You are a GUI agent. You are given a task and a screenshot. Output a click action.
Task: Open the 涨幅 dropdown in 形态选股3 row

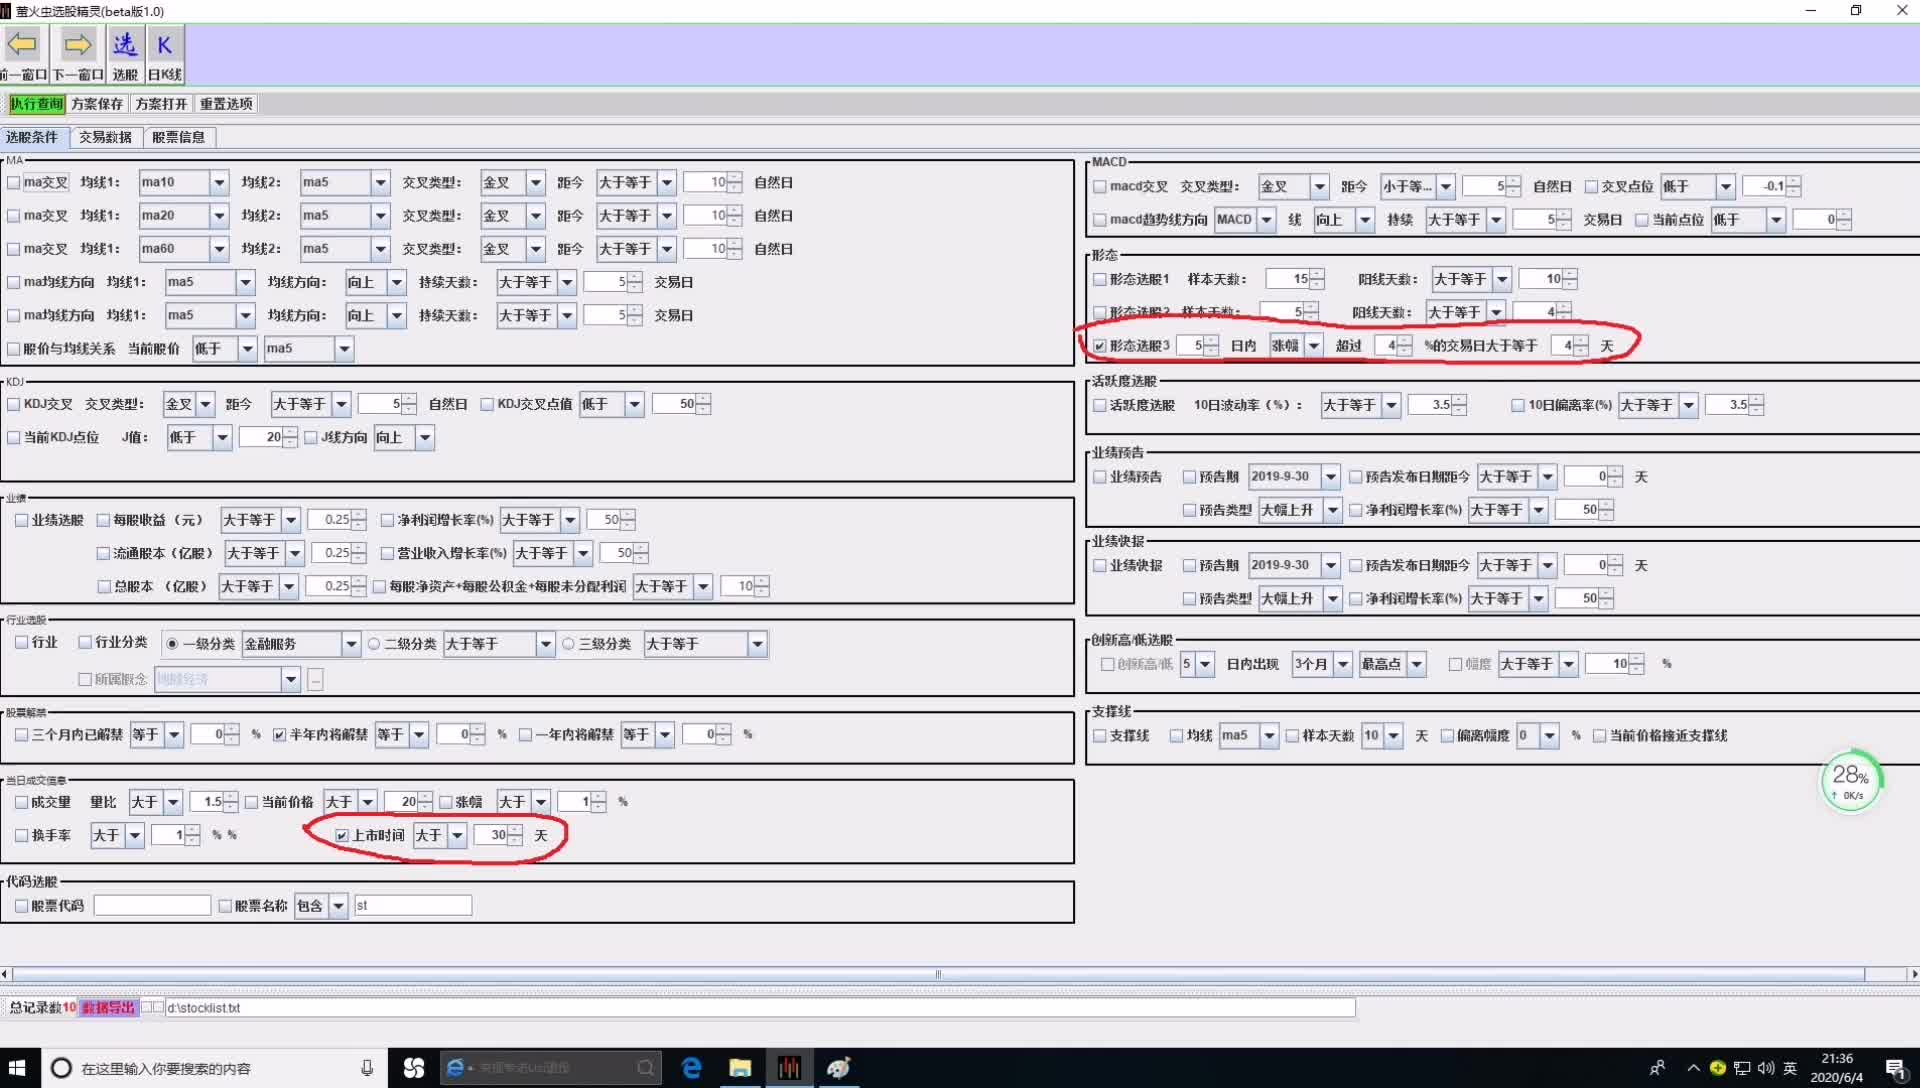coord(1313,346)
